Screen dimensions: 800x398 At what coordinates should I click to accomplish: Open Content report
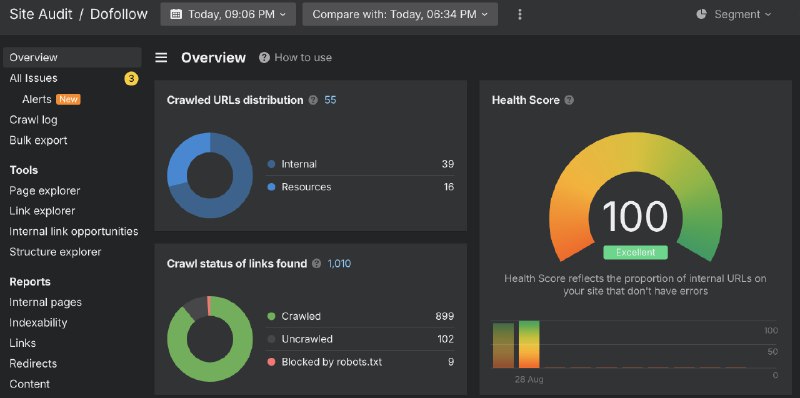click(x=30, y=384)
